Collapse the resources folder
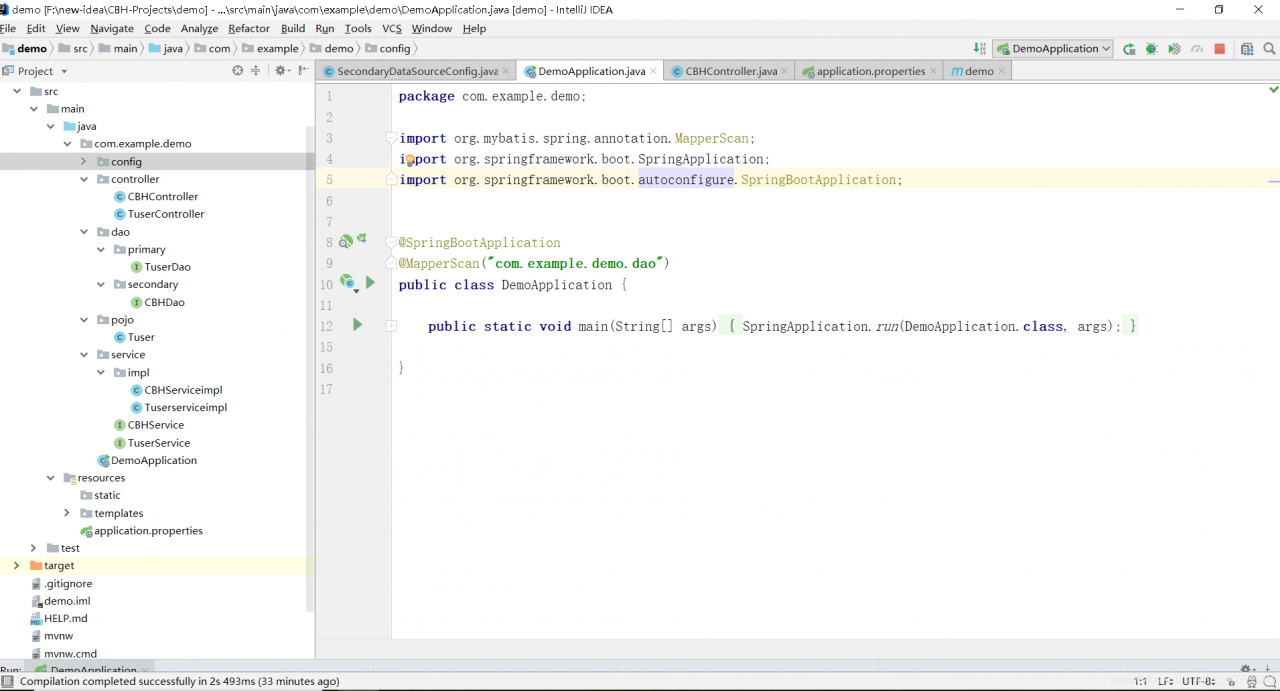 point(51,478)
